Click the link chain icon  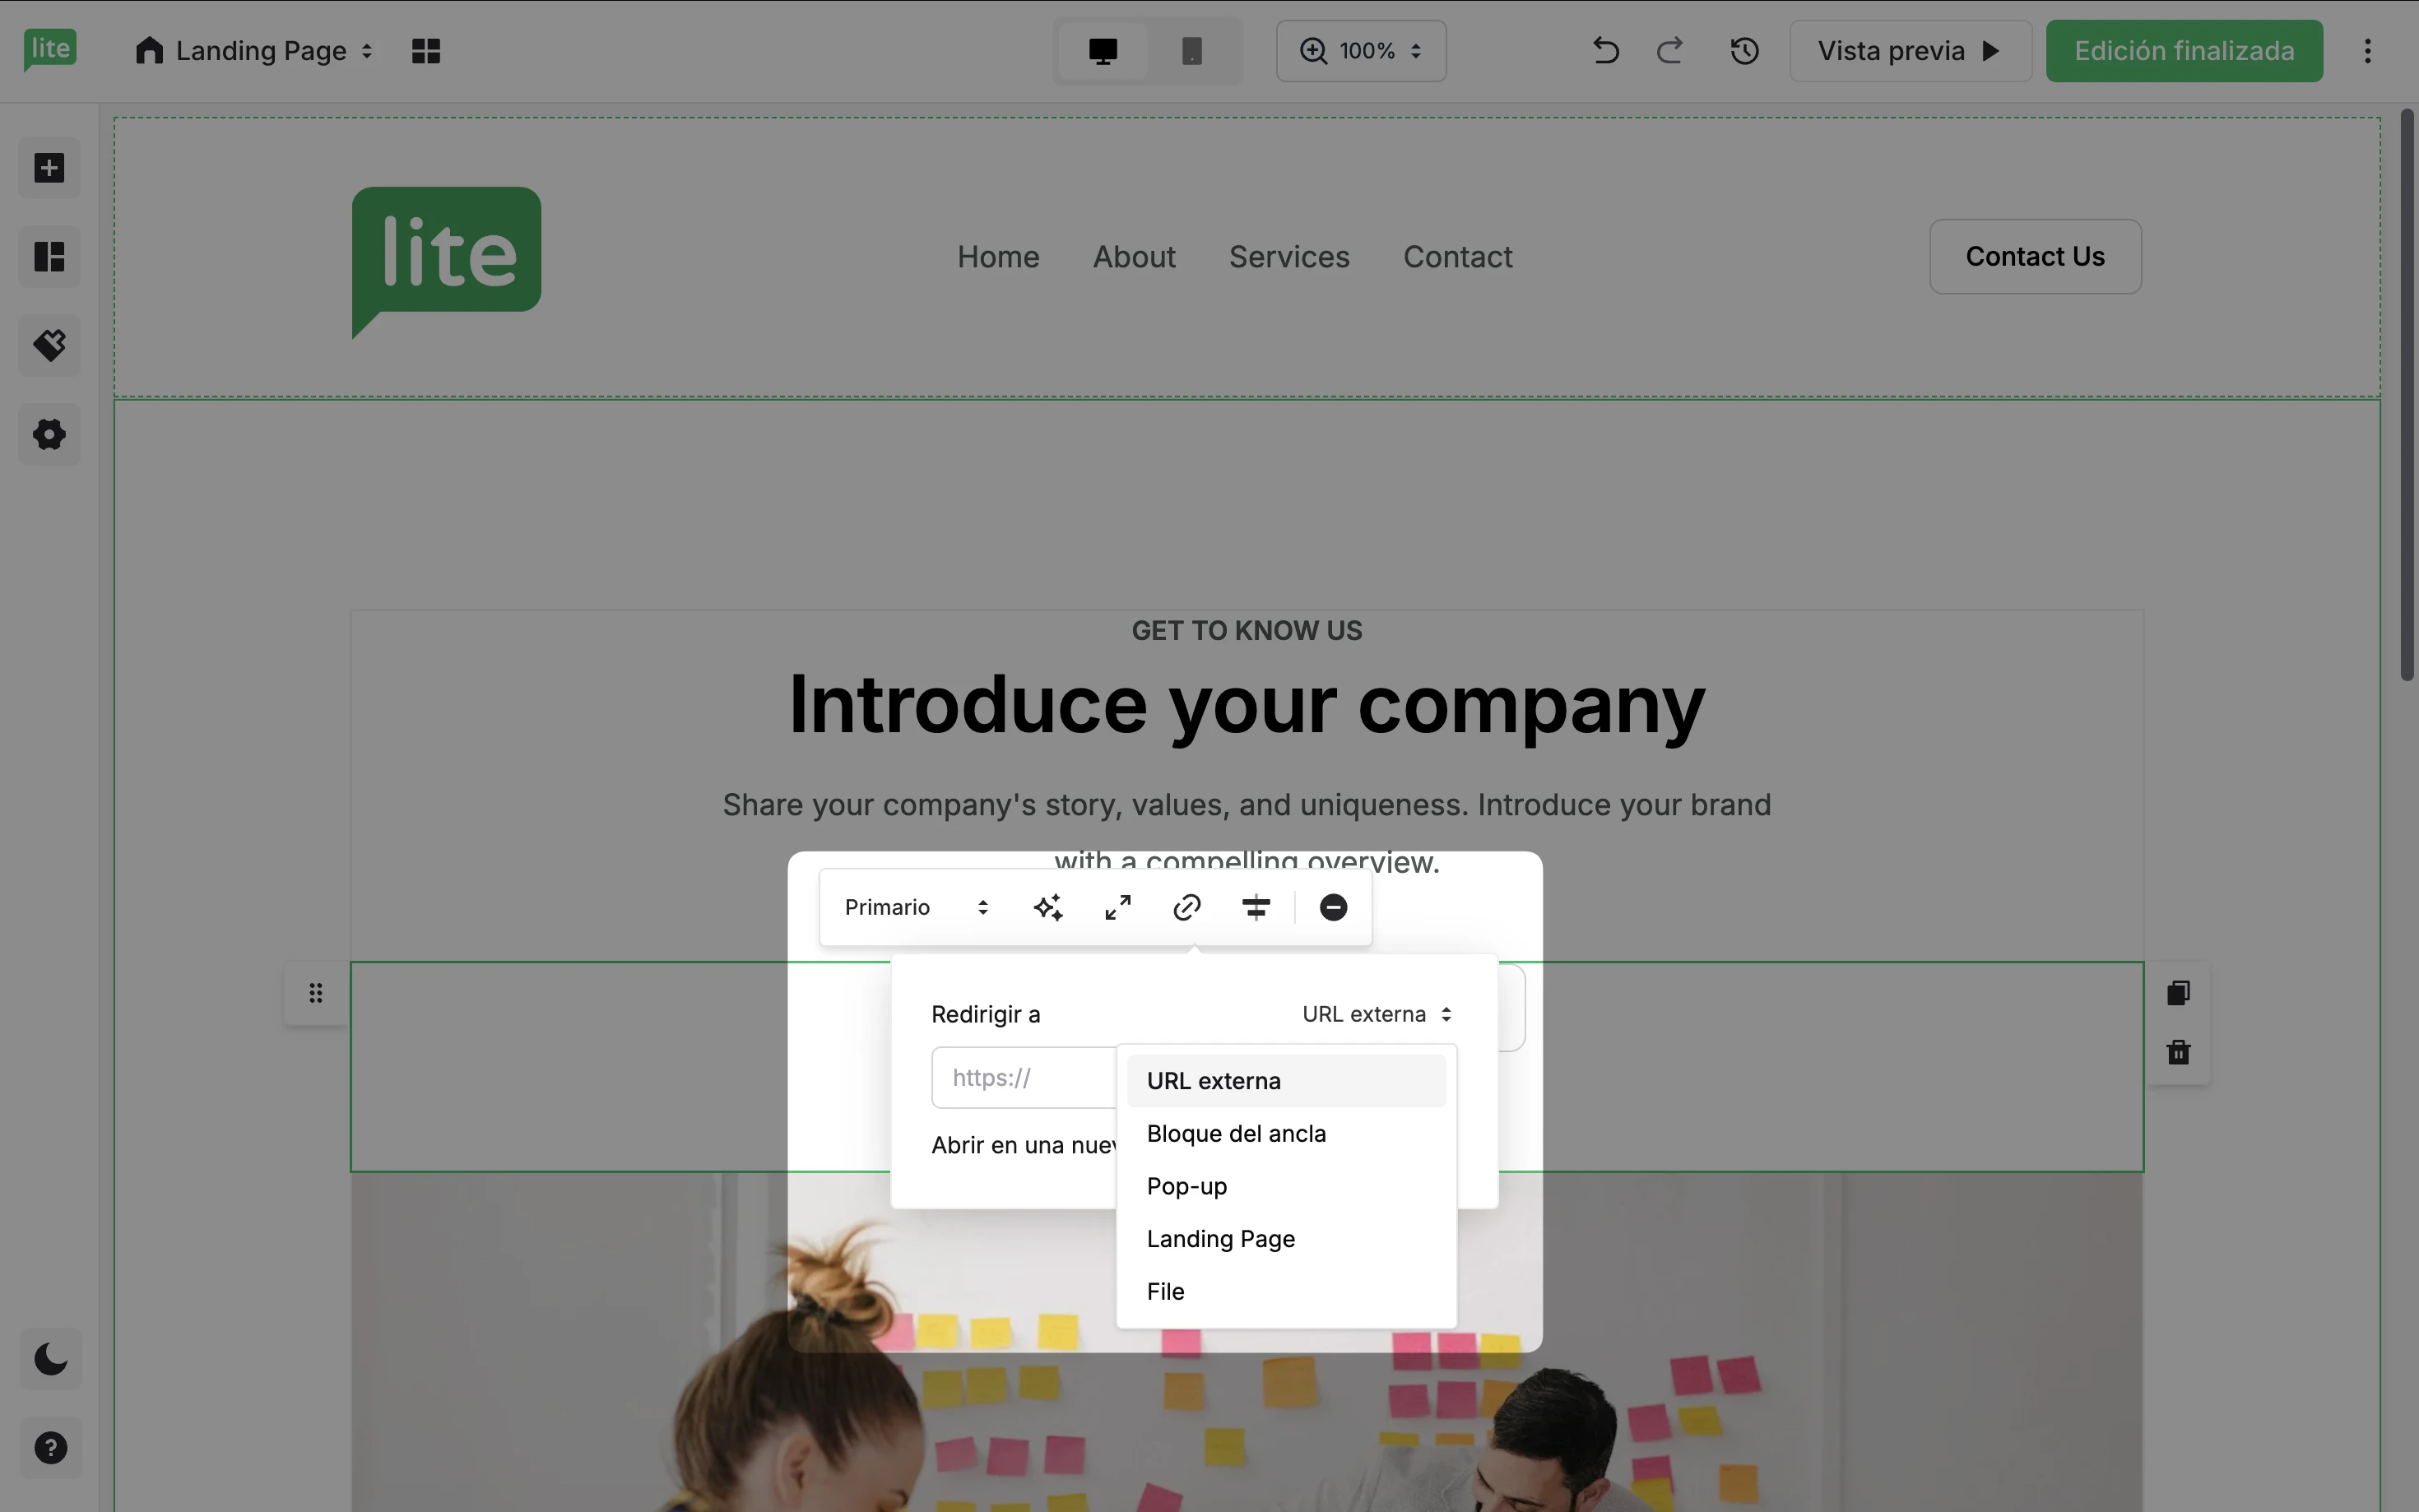[x=1186, y=908]
